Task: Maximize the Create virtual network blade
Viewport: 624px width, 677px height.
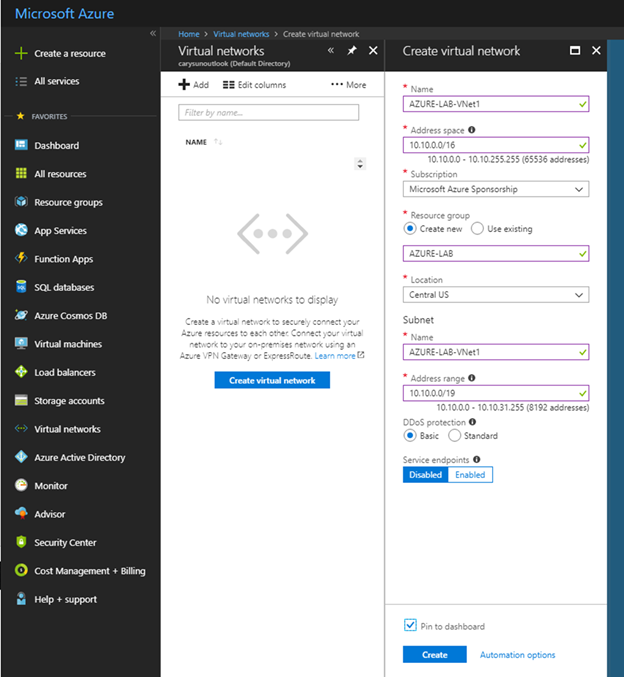Action: tap(575, 51)
